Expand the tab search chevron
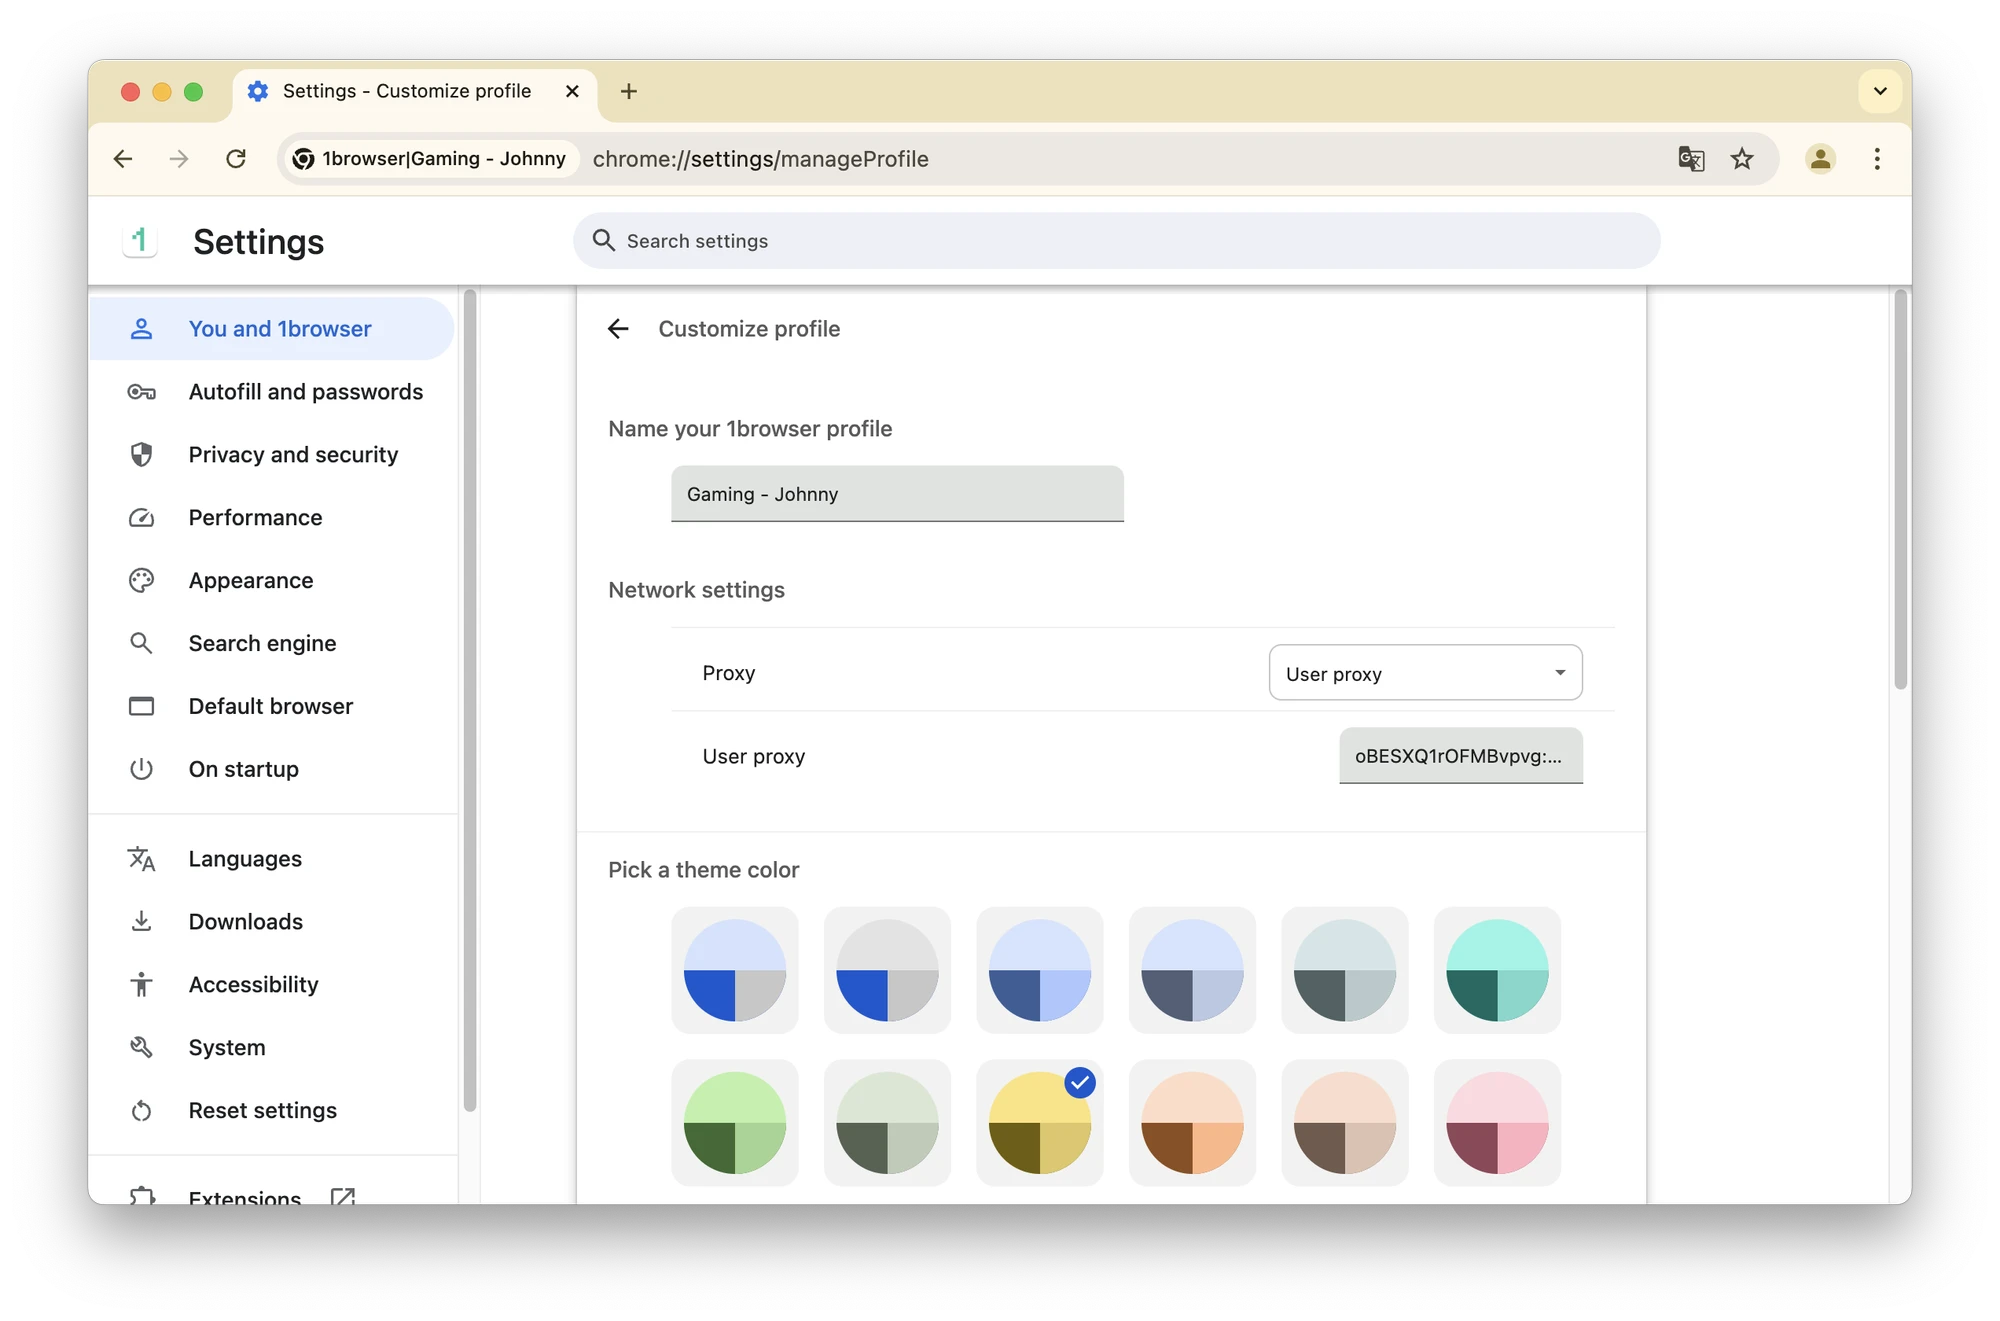 tap(1880, 91)
